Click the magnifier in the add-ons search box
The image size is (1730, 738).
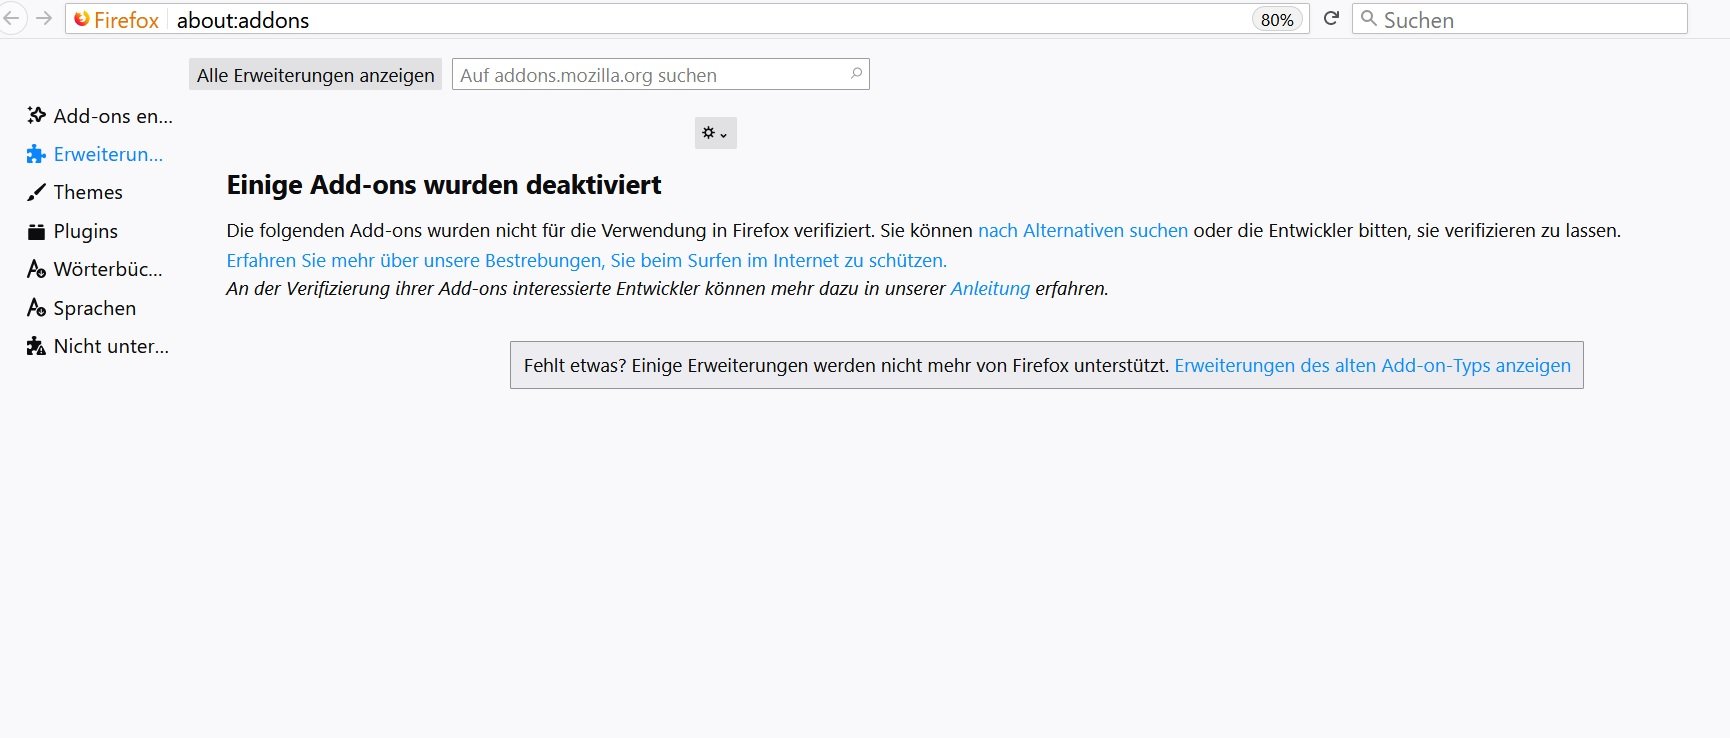pyautogui.click(x=856, y=73)
